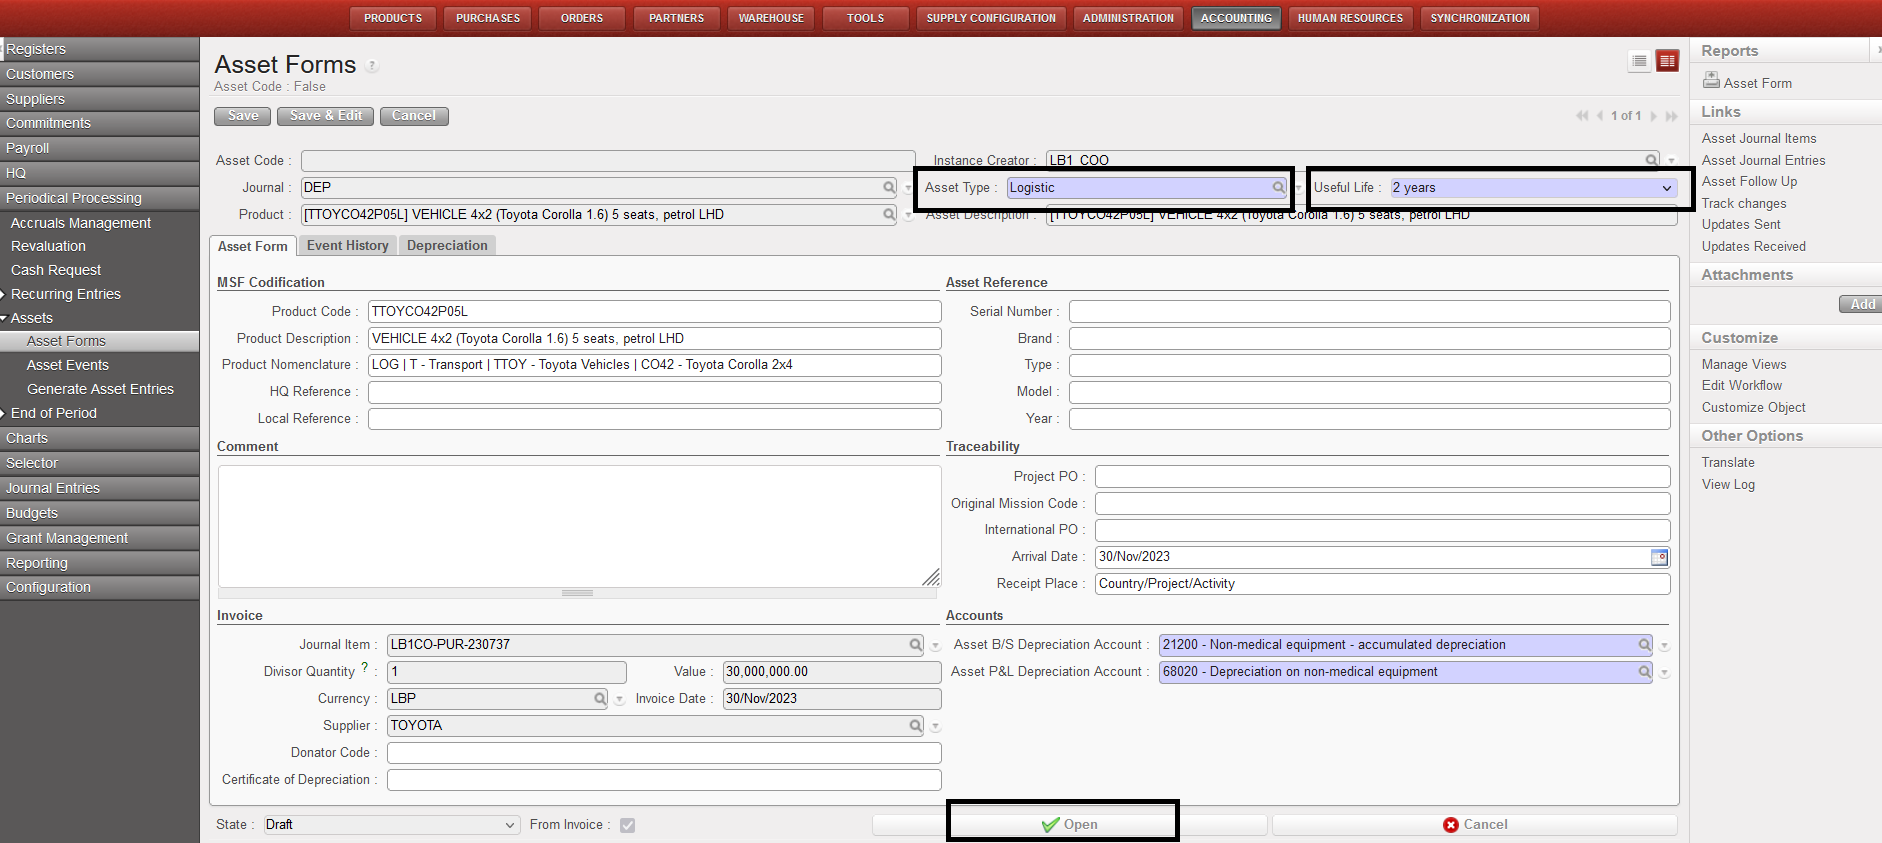Click the help question mark beside Asset Forms
Viewport: 1882px width, 843px height.
tap(372, 66)
